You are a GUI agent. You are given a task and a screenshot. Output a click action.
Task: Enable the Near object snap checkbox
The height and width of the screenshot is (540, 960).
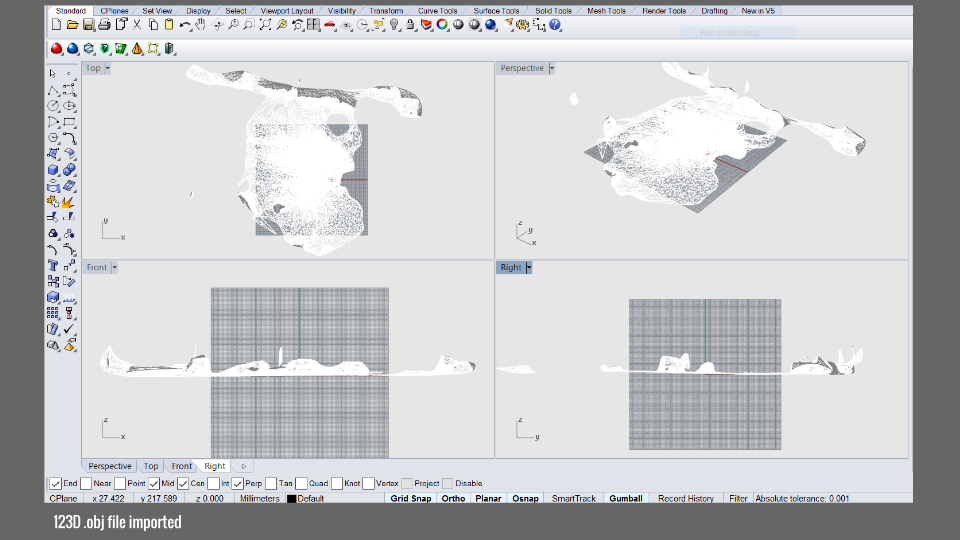(87, 483)
